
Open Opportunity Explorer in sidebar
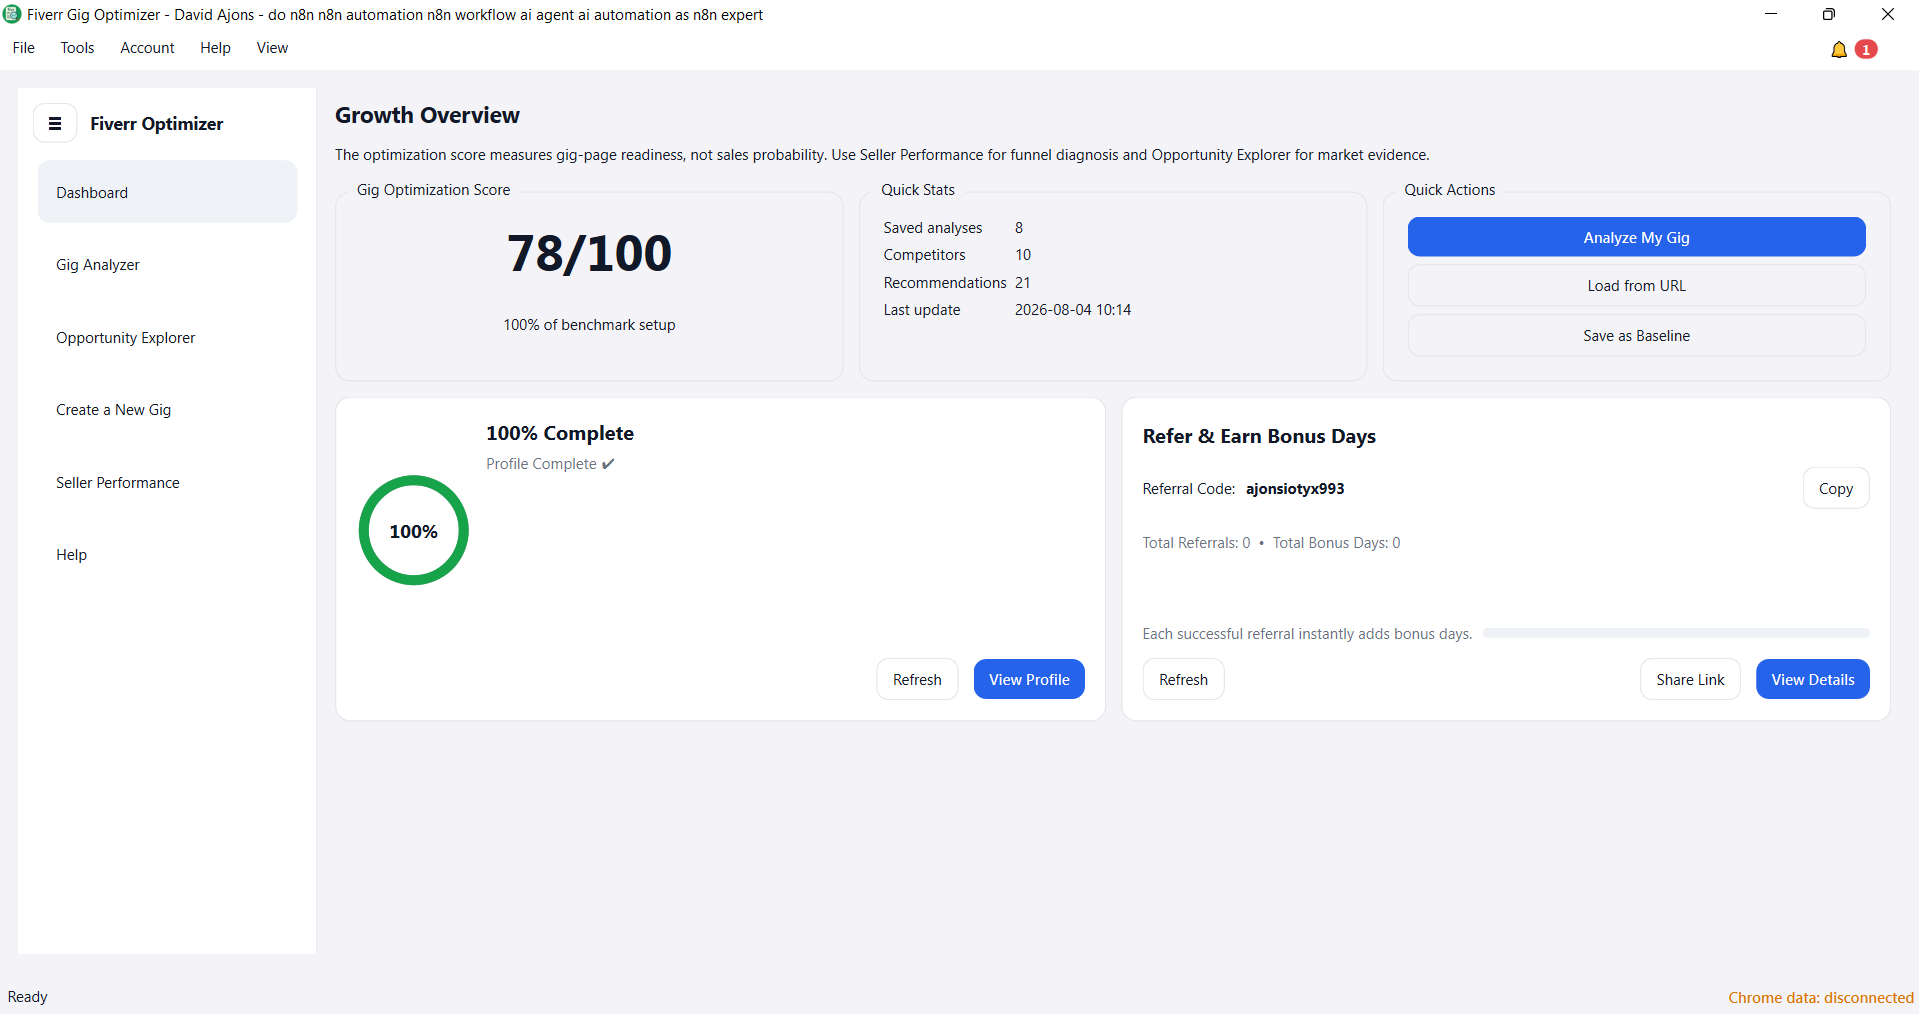[x=167, y=338]
